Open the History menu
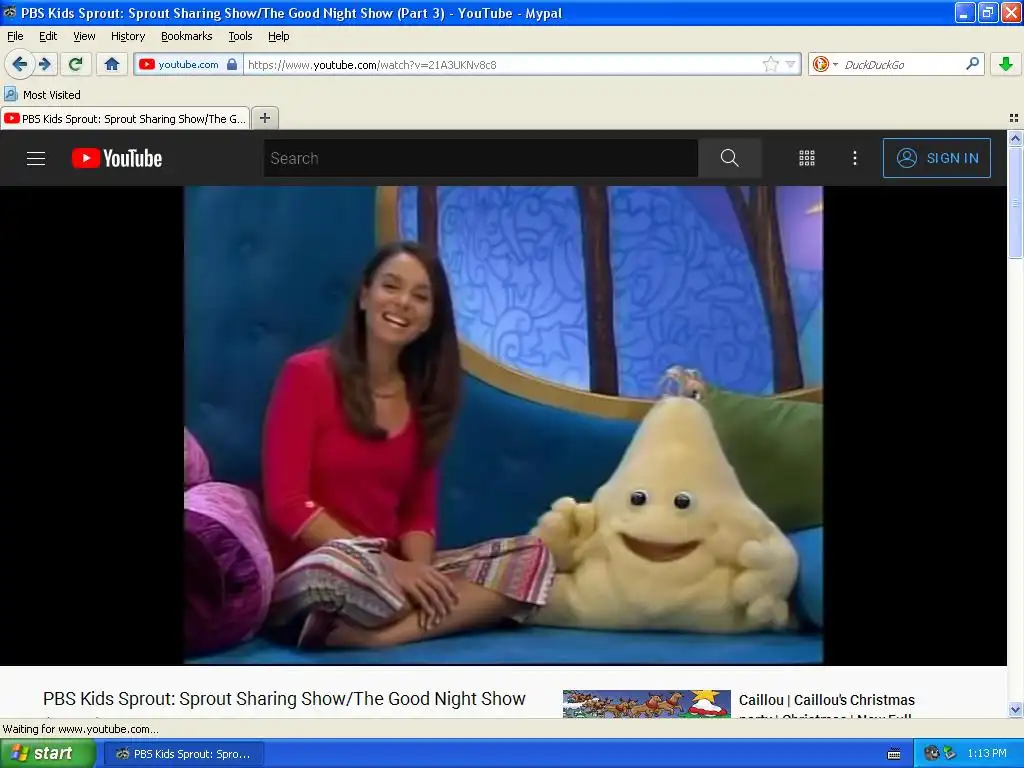Image resolution: width=1024 pixels, height=768 pixels. coord(127,36)
